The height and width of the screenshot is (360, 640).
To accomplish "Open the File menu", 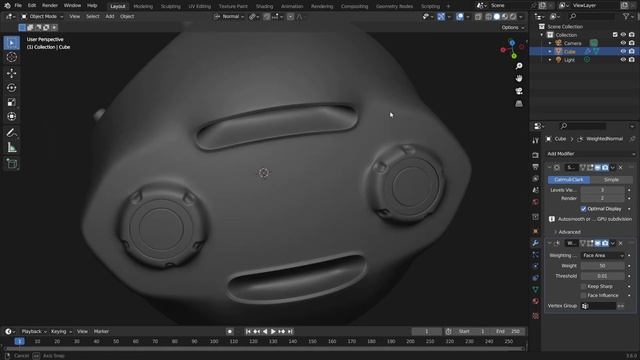I will point(18,5).
